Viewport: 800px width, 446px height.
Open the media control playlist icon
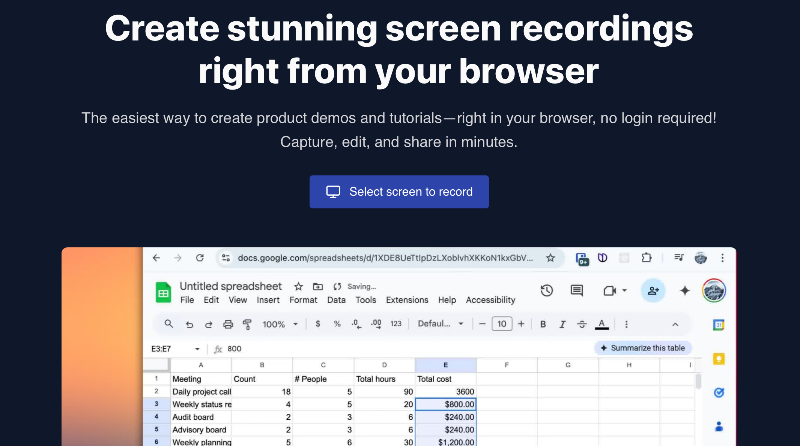pyautogui.click(x=679, y=258)
